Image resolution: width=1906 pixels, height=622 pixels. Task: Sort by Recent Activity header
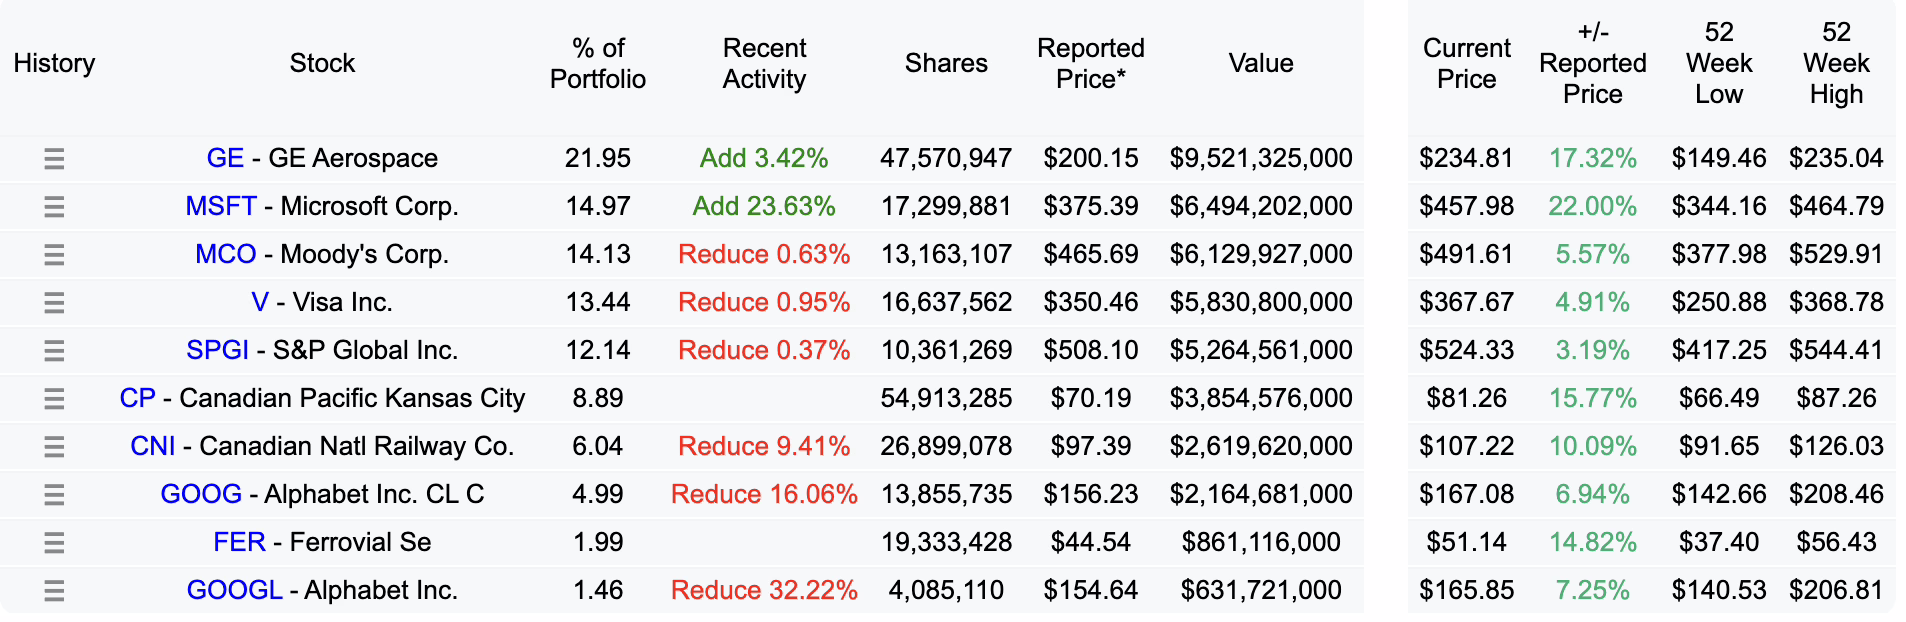[x=764, y=63]
